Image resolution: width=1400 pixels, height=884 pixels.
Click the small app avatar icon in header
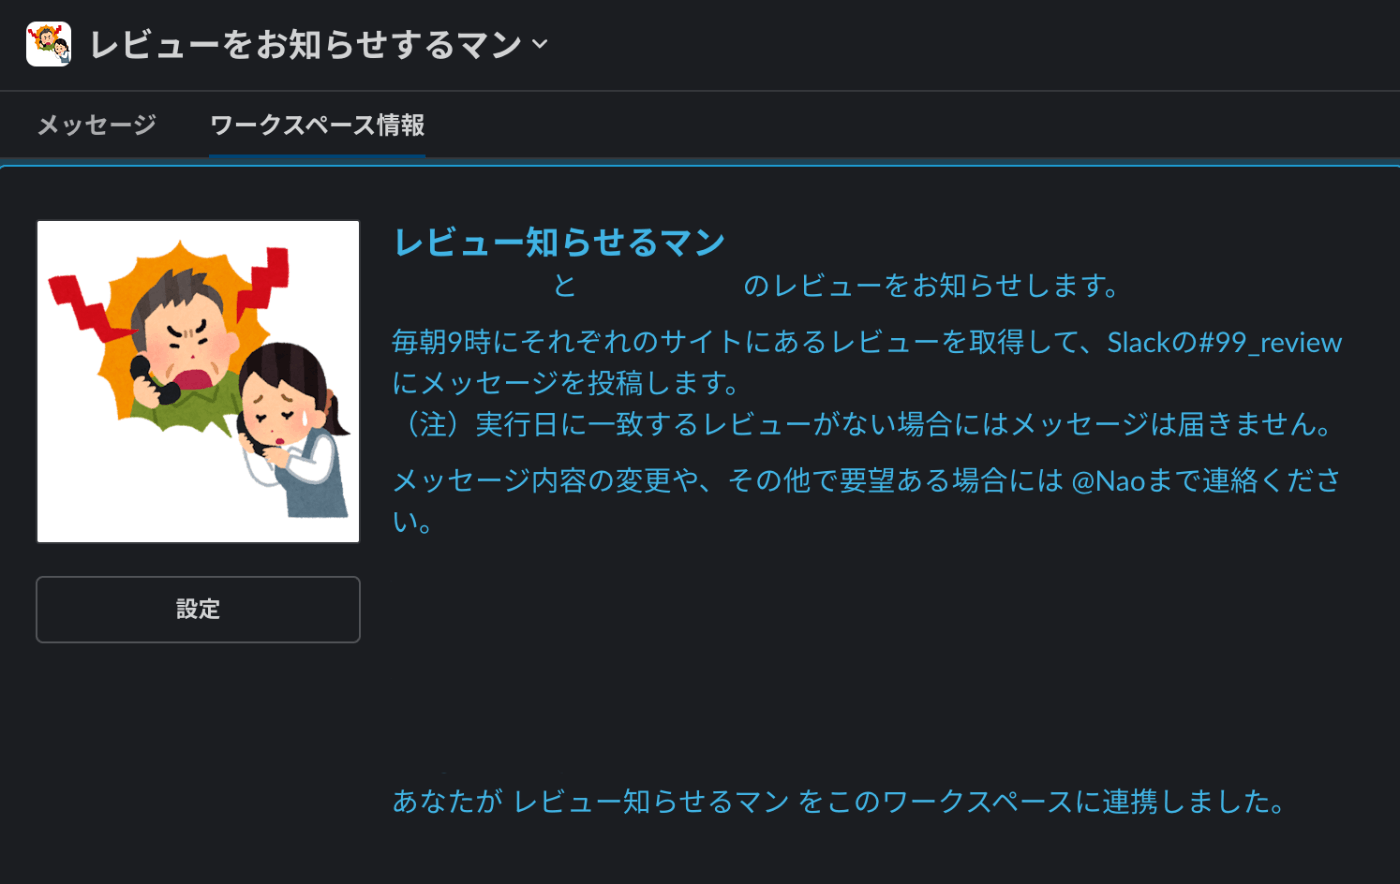48,44
